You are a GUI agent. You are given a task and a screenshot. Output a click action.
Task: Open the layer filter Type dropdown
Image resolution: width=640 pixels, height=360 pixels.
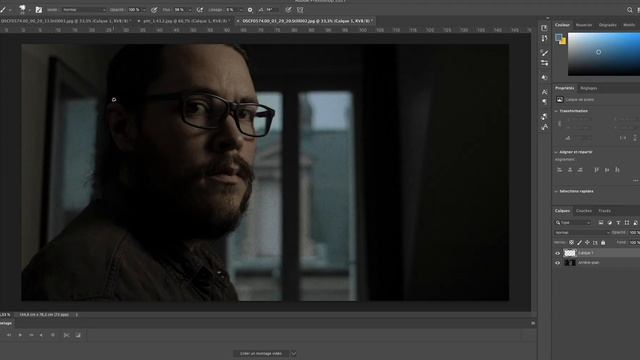(x=573, y=222)
